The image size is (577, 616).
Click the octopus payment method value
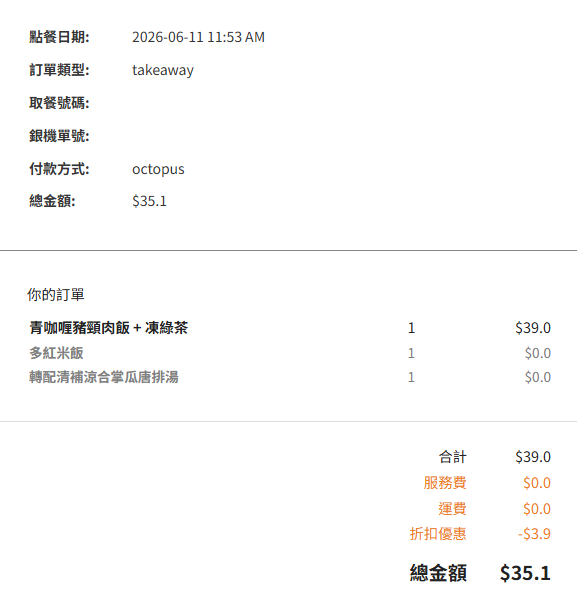pyautogui.click(x=158, y=169)
